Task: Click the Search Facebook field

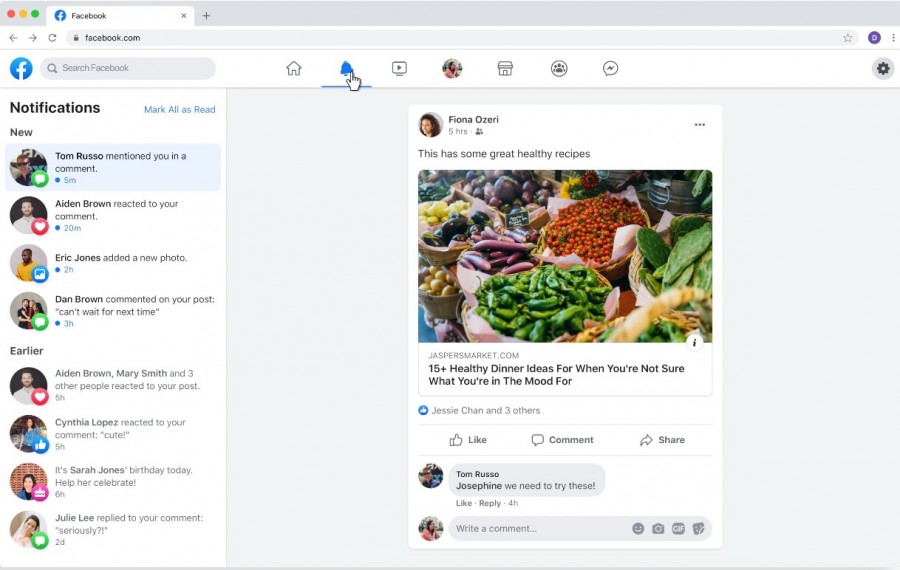Action: tap(128, 68)
